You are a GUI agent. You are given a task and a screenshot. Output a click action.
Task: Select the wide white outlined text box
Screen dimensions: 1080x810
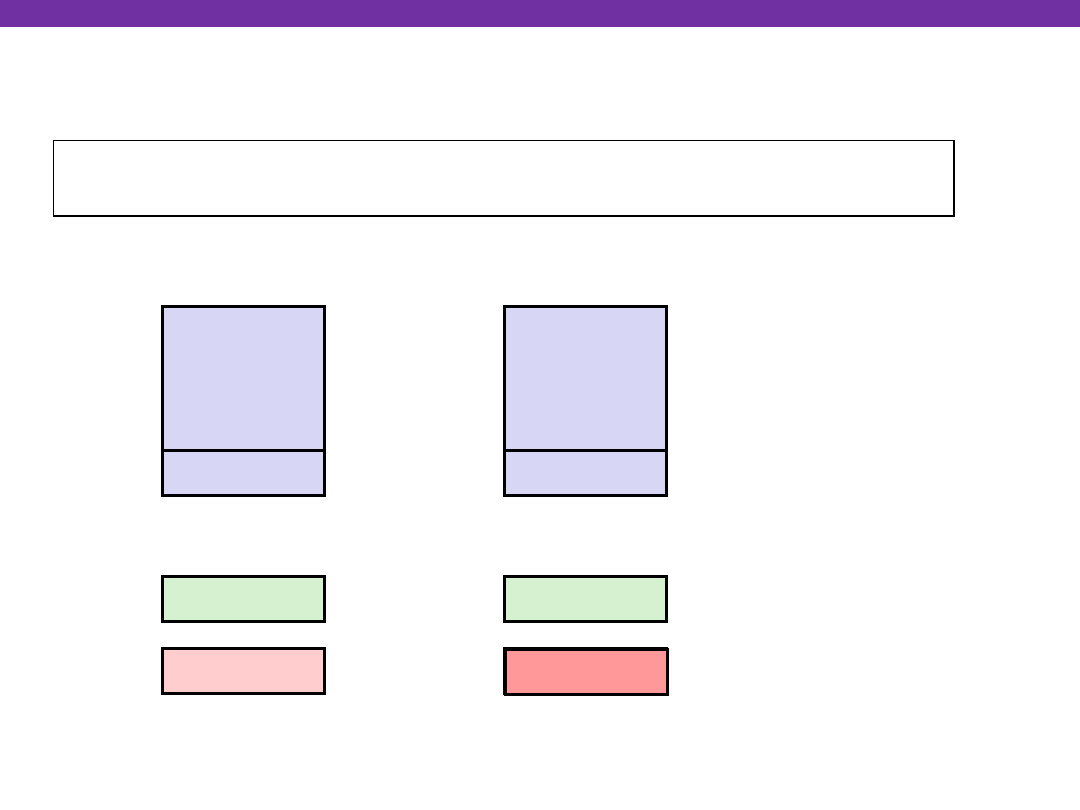pos(503,178)
